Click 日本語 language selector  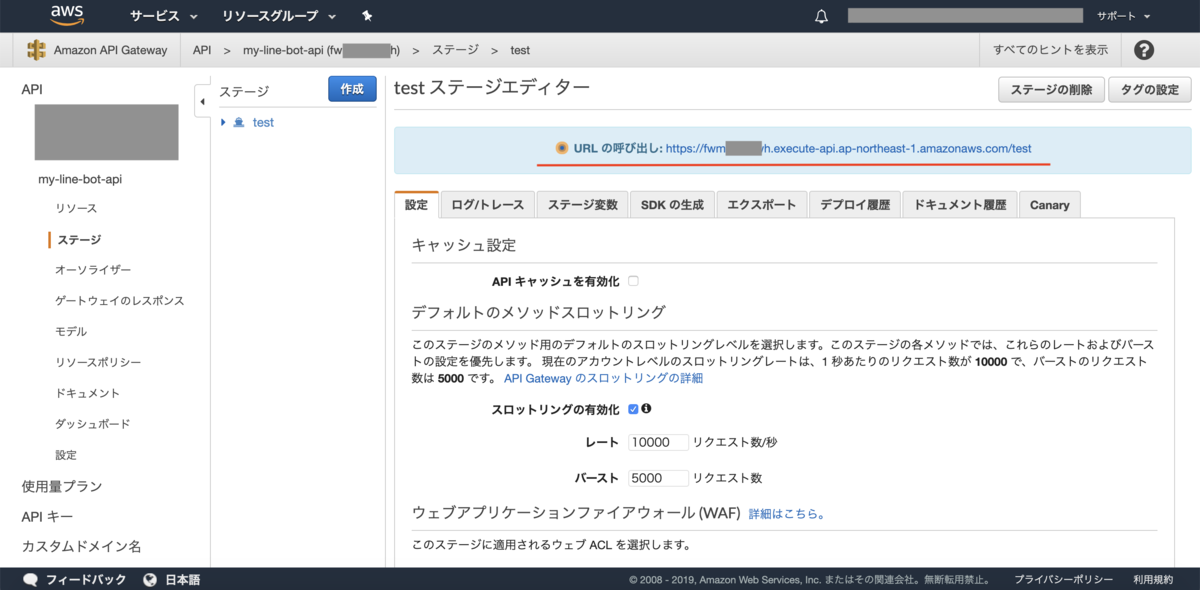[182, 579]
